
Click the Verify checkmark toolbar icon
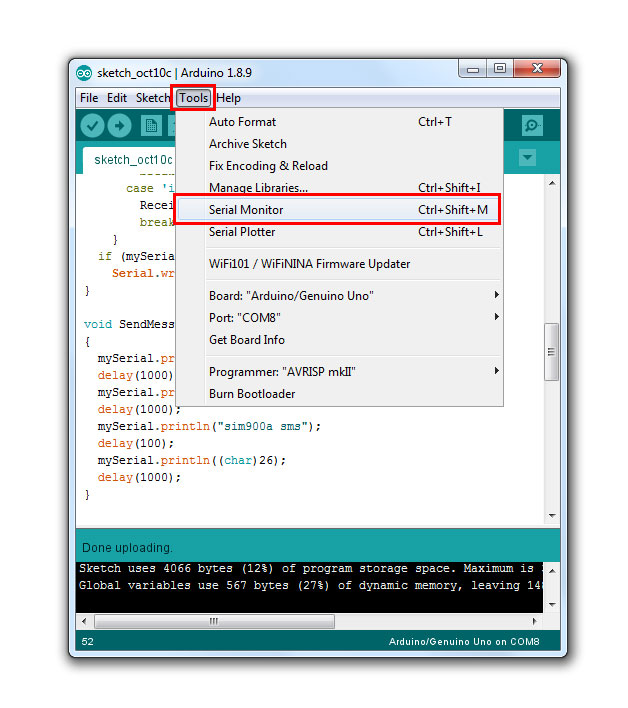93,126
